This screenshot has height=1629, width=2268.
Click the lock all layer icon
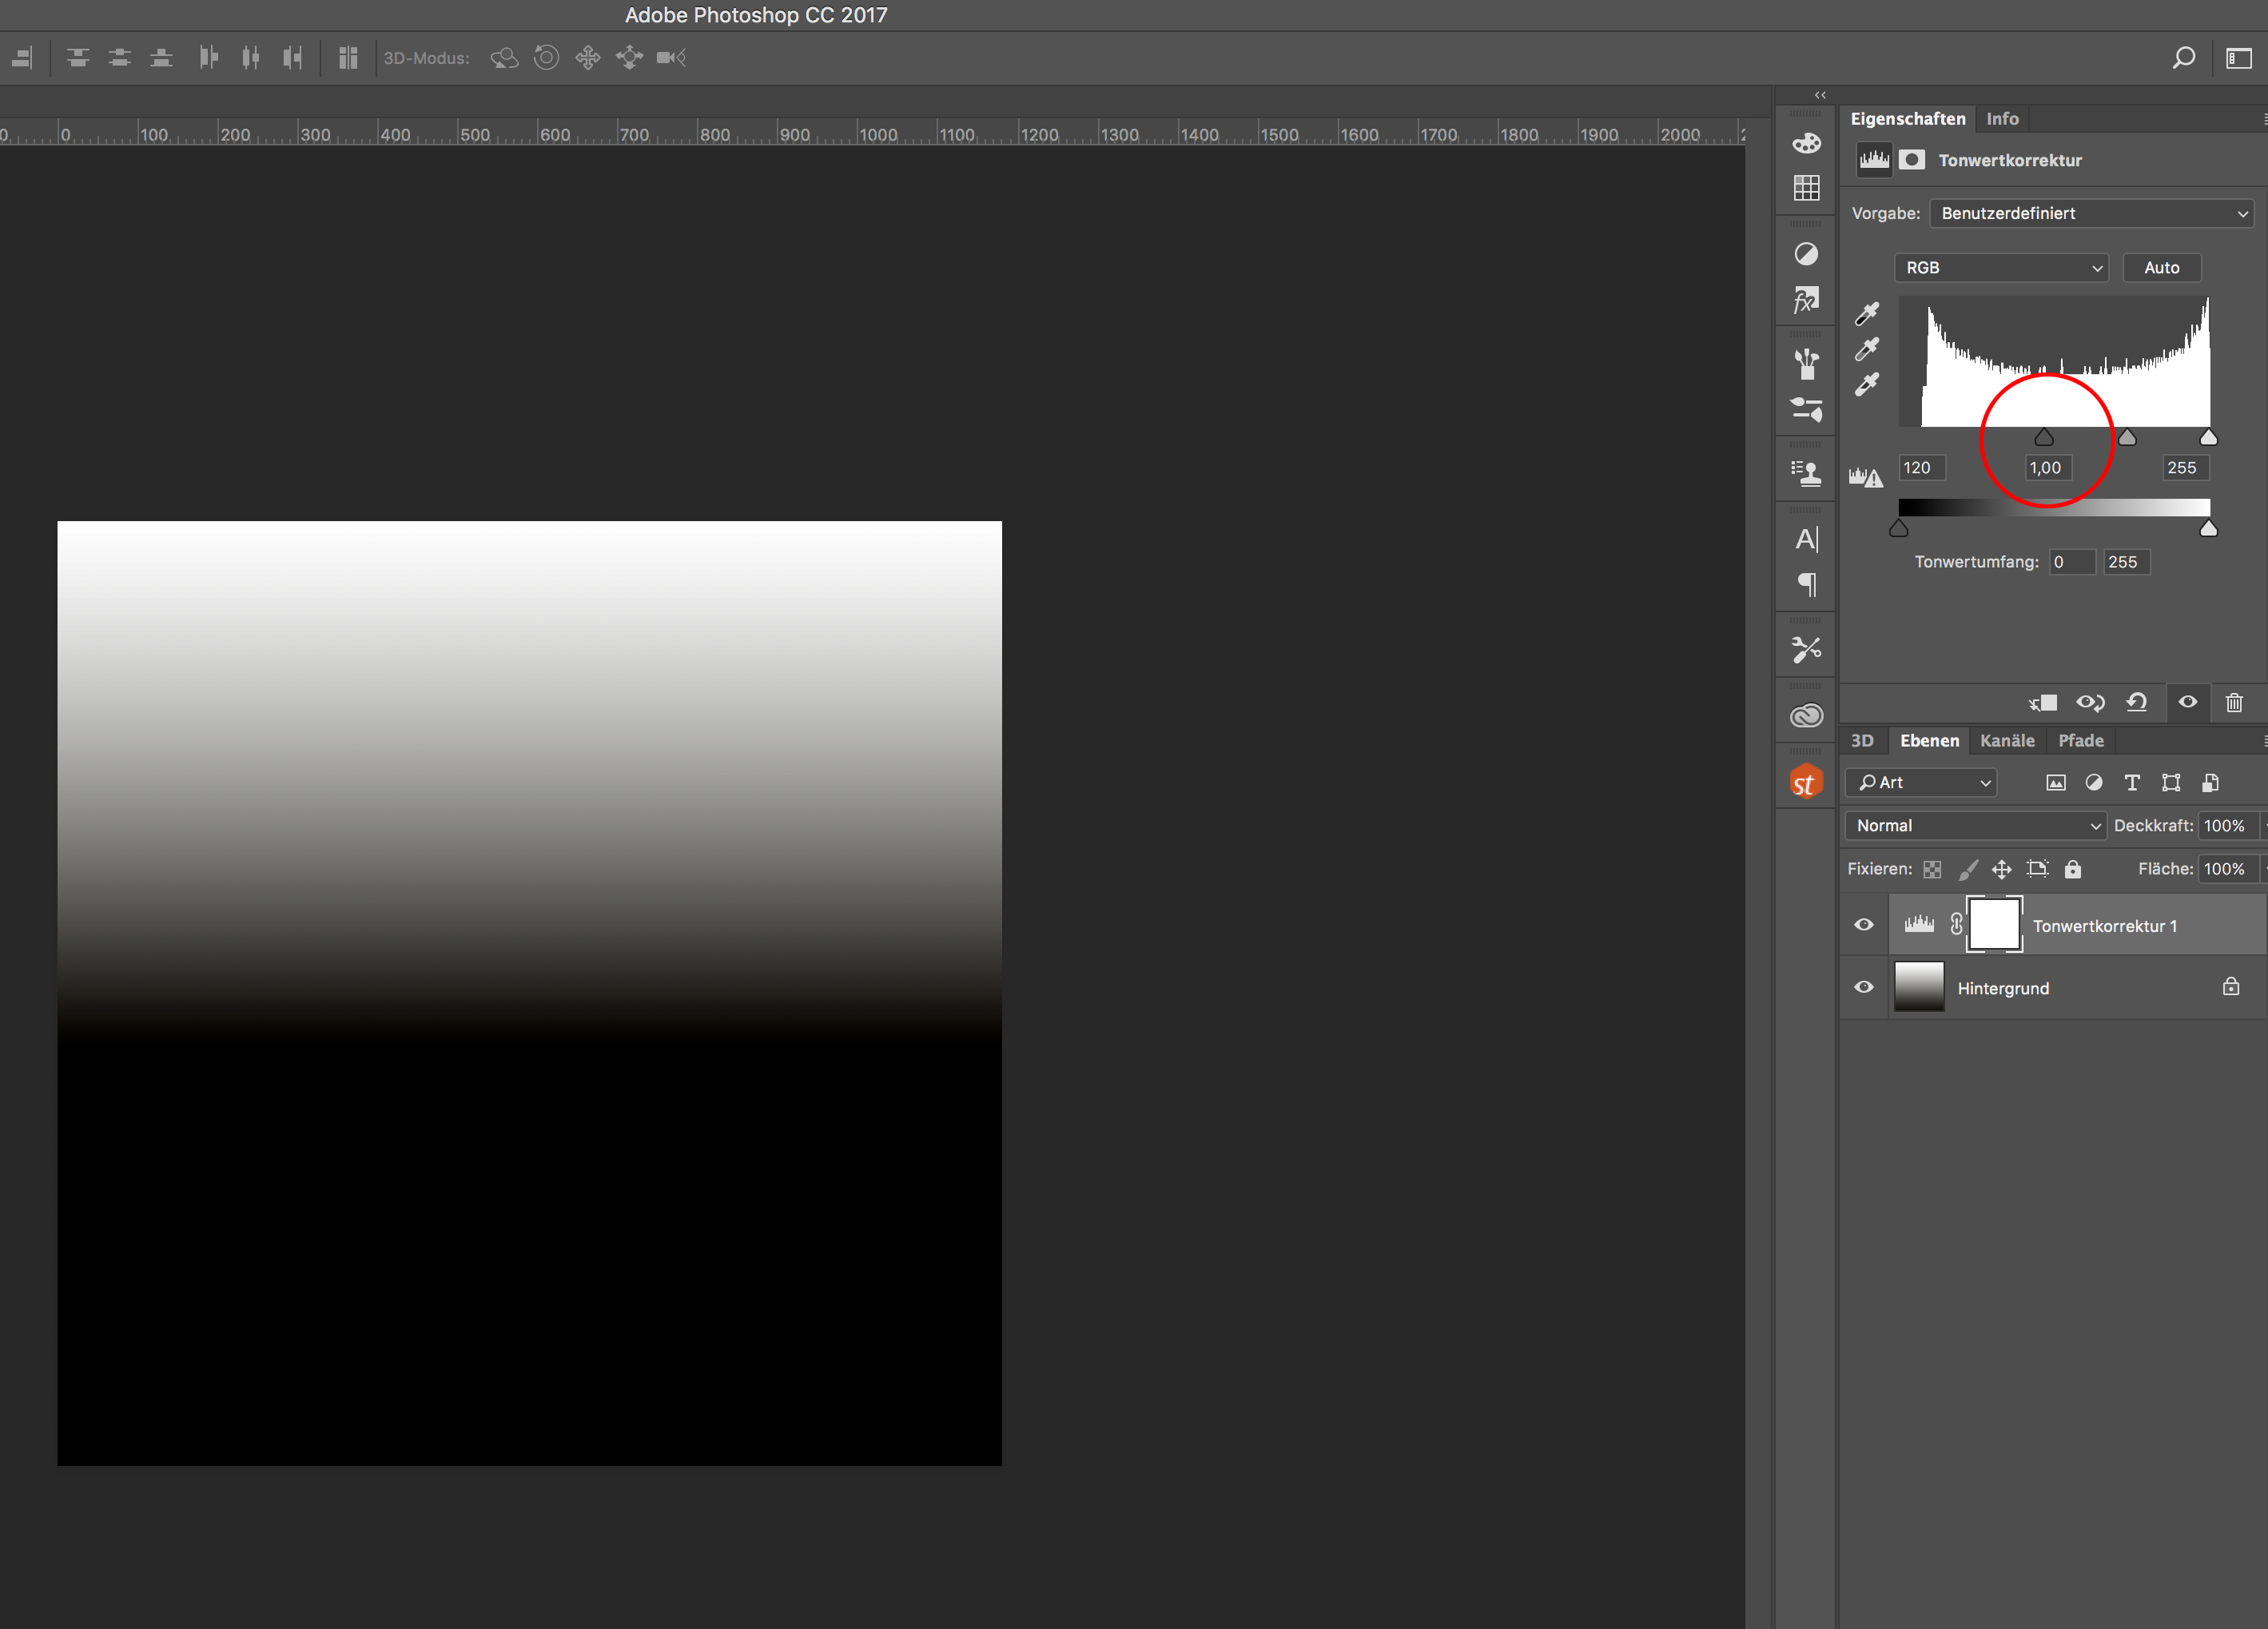pyautogui.click(x=2073, y=869)
